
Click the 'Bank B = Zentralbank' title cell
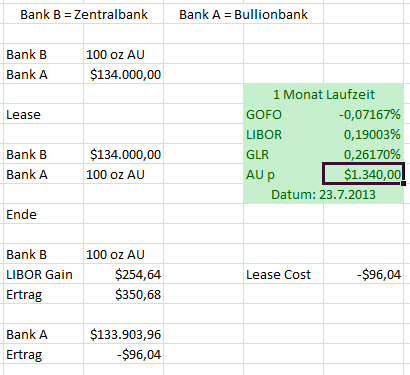(83, 14)
